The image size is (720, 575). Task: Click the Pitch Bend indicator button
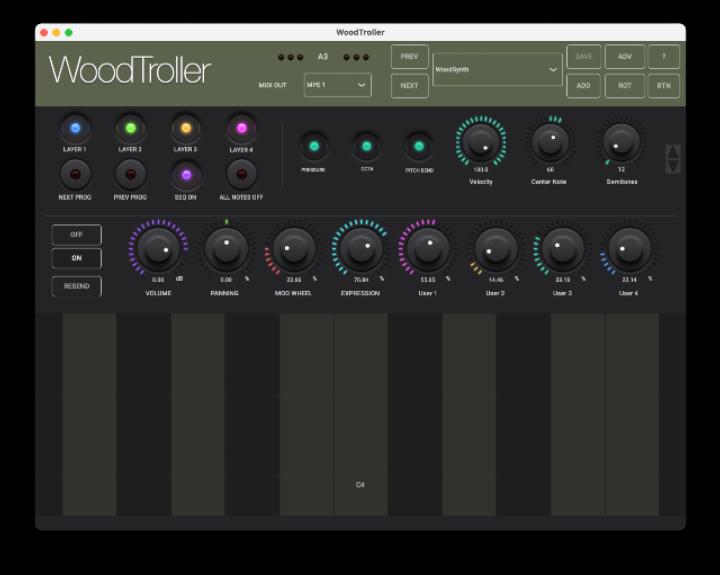(419, 146)
